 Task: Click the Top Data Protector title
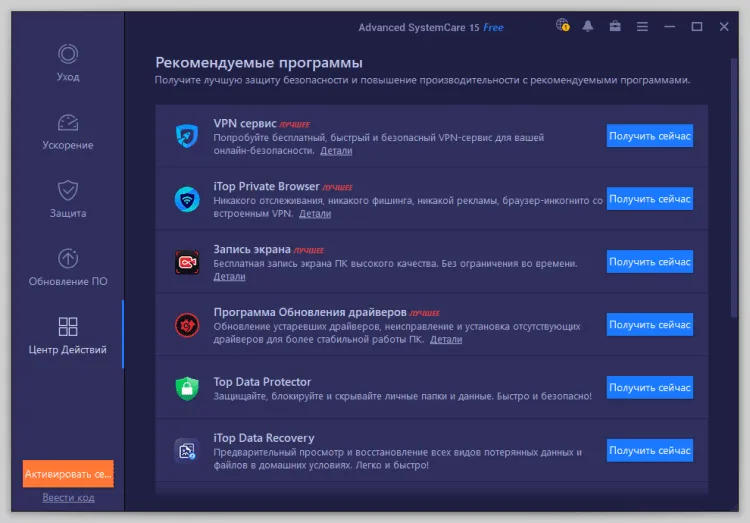(262, 382)
